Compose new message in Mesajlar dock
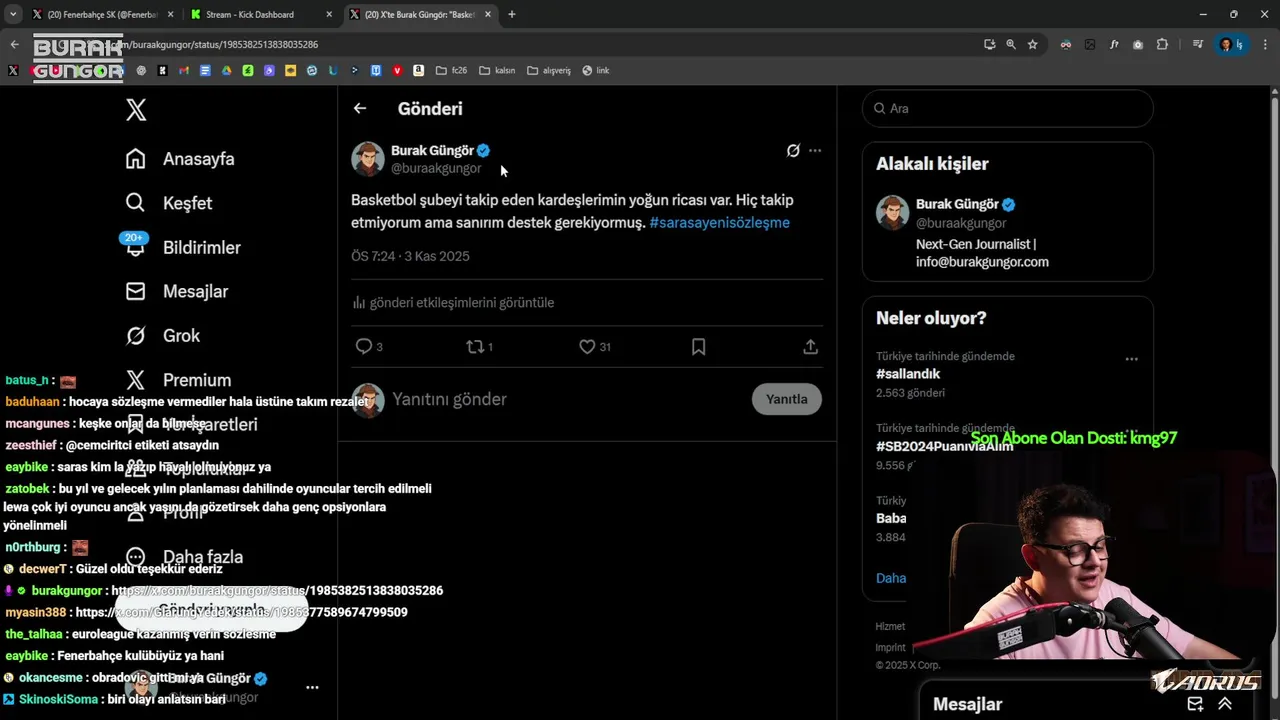Screen dimensions: 1280x720 point(1195,704)
